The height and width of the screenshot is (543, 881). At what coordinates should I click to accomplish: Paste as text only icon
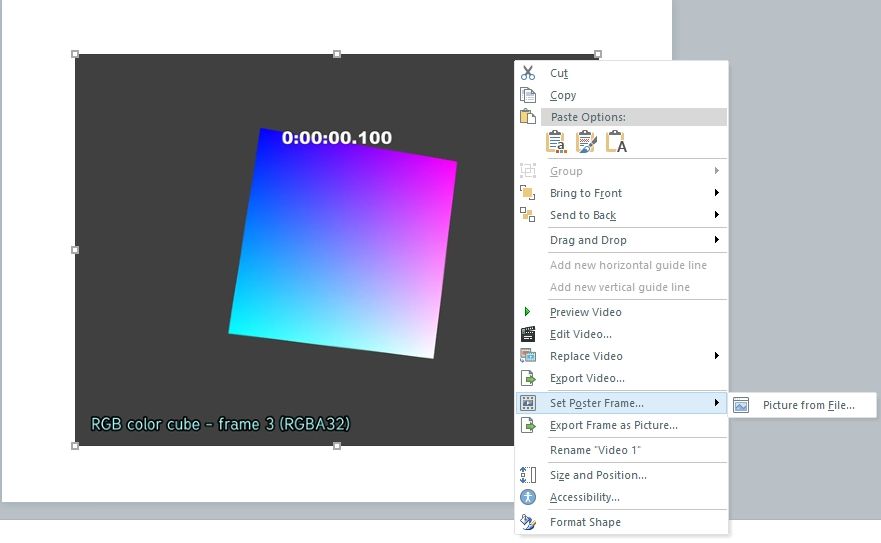[616, 142]
